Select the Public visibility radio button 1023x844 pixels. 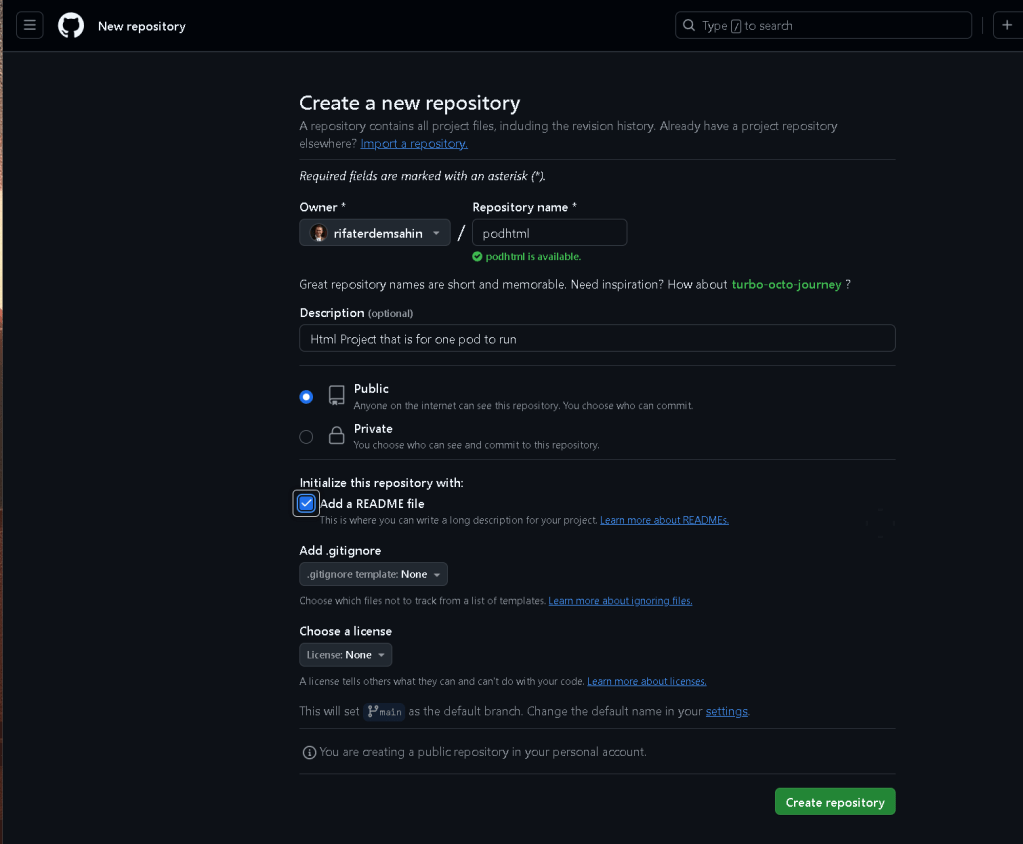click(306, 397)
